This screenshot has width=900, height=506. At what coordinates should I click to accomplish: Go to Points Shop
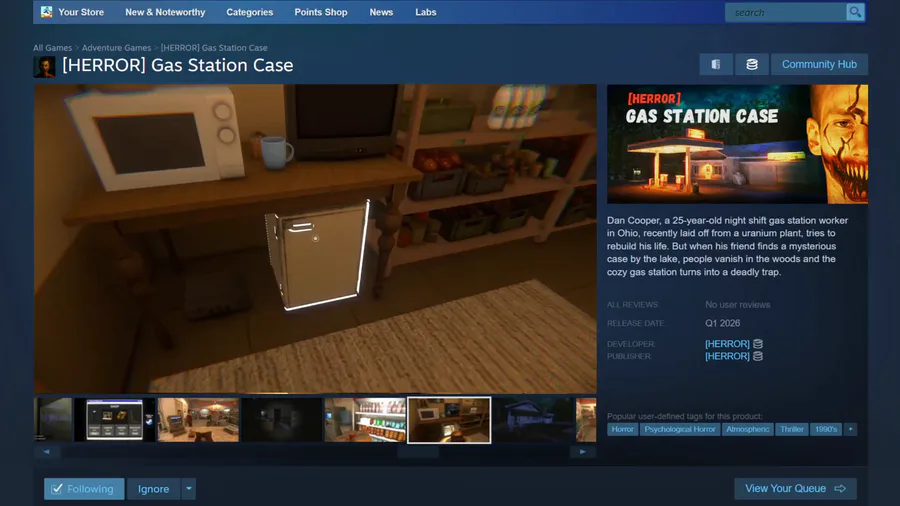coord(321,12)
